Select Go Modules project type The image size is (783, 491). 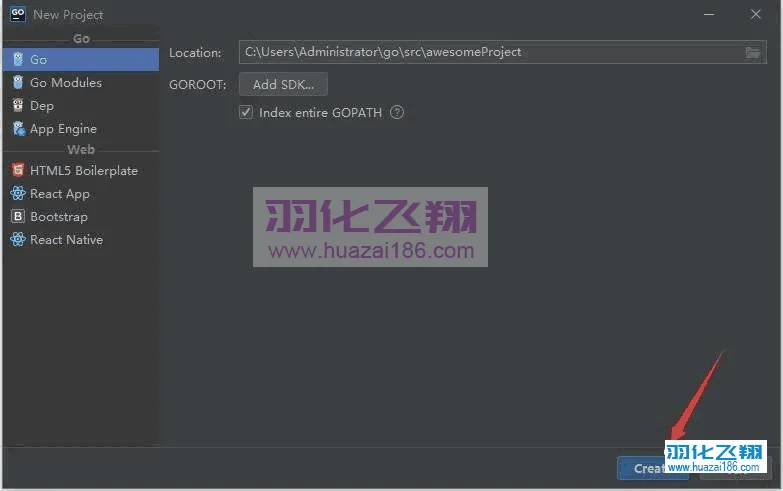tap(81, 82)
